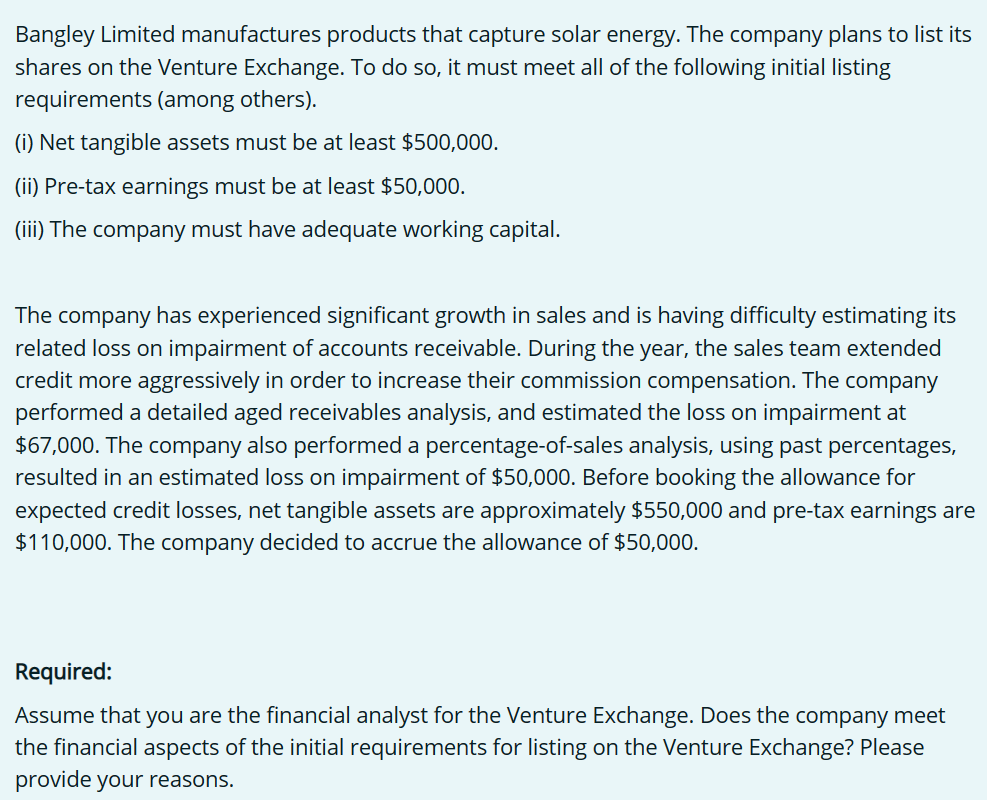Click the "$110,000" pre-tax earnings figure
Image resolution: width=987 pixels, height=800 pixels.
tap(63, 542)
